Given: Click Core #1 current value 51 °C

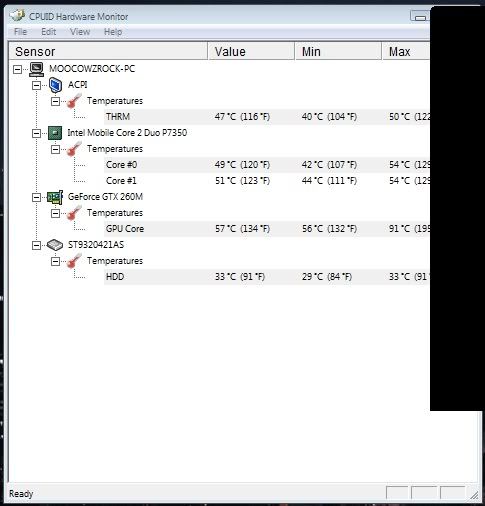Looking at the screenshot, I should coord(242,181).
